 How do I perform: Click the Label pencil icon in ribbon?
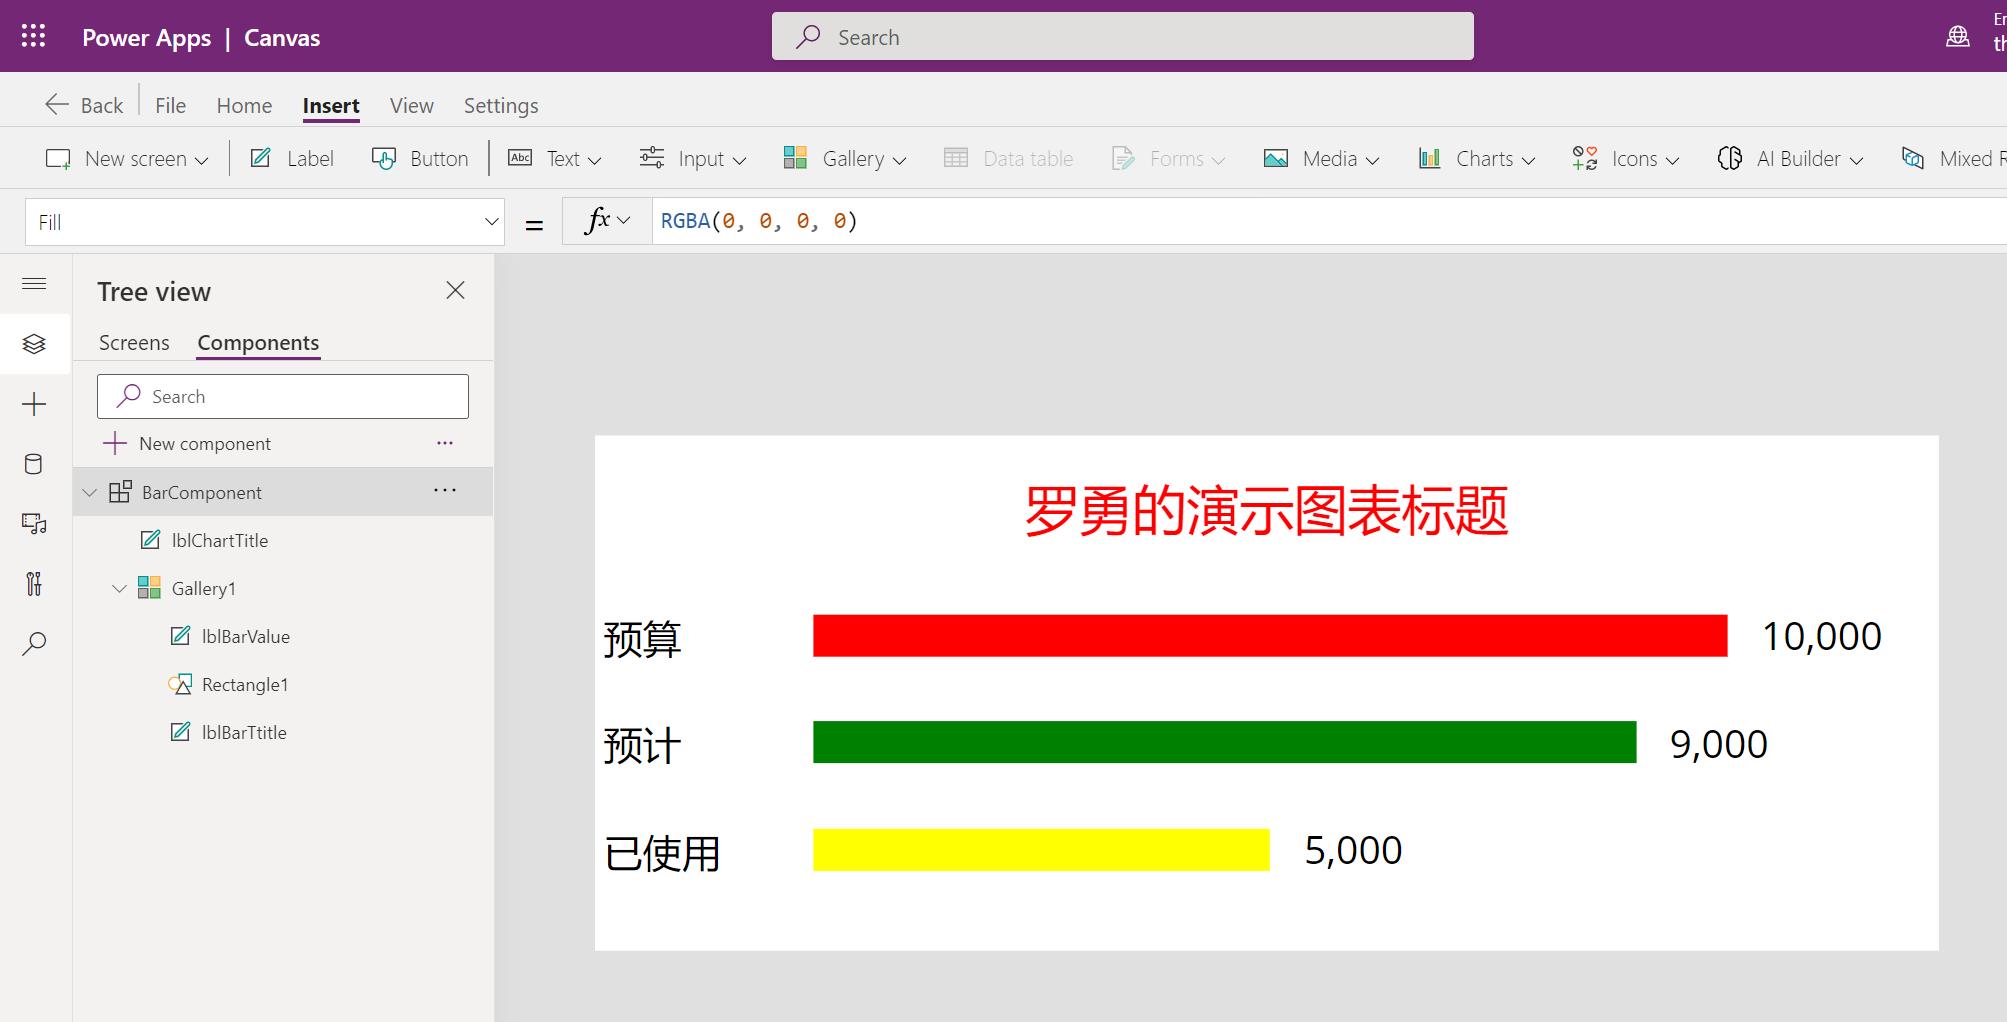[x=260, y=157]
